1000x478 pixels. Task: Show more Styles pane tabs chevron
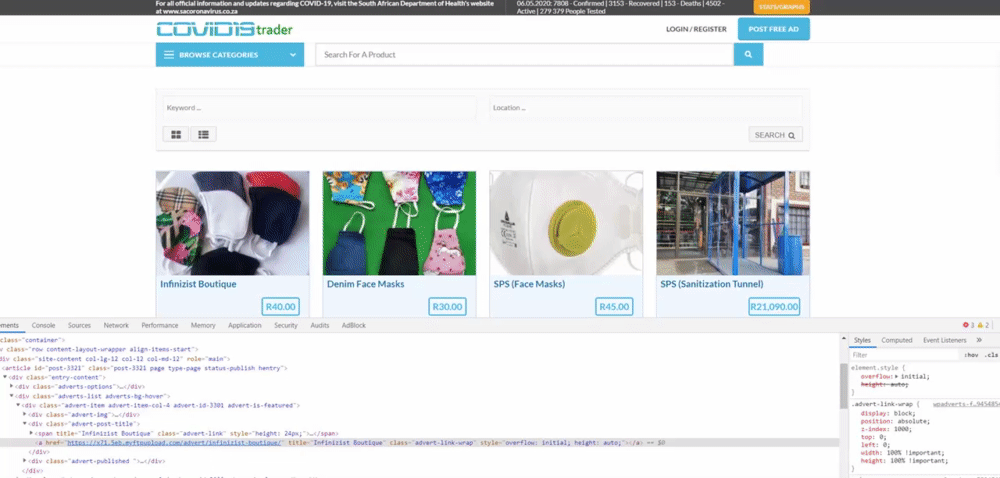pyautogui.click(x=979, y=340)
